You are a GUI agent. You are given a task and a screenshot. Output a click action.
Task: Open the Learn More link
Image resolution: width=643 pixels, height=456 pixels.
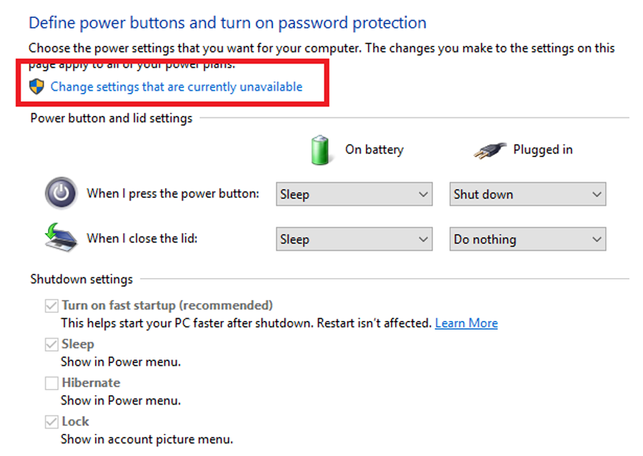(466, 323)
